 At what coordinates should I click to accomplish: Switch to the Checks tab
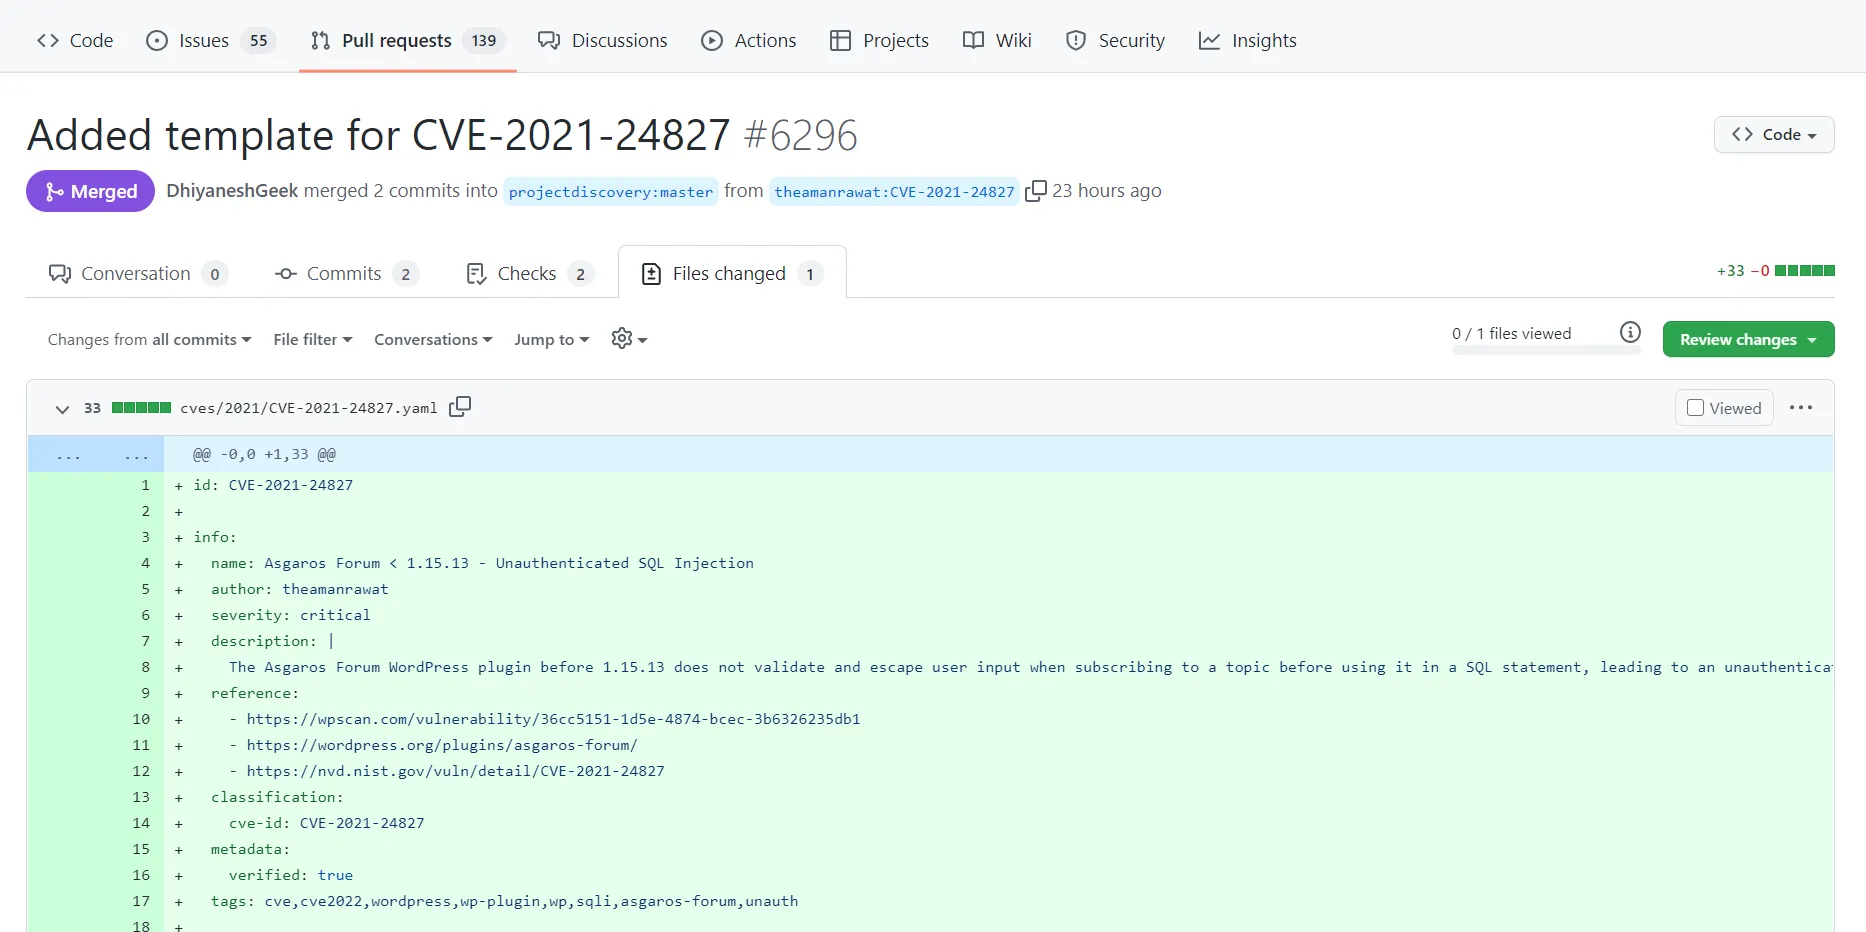(x=529, y=274)
